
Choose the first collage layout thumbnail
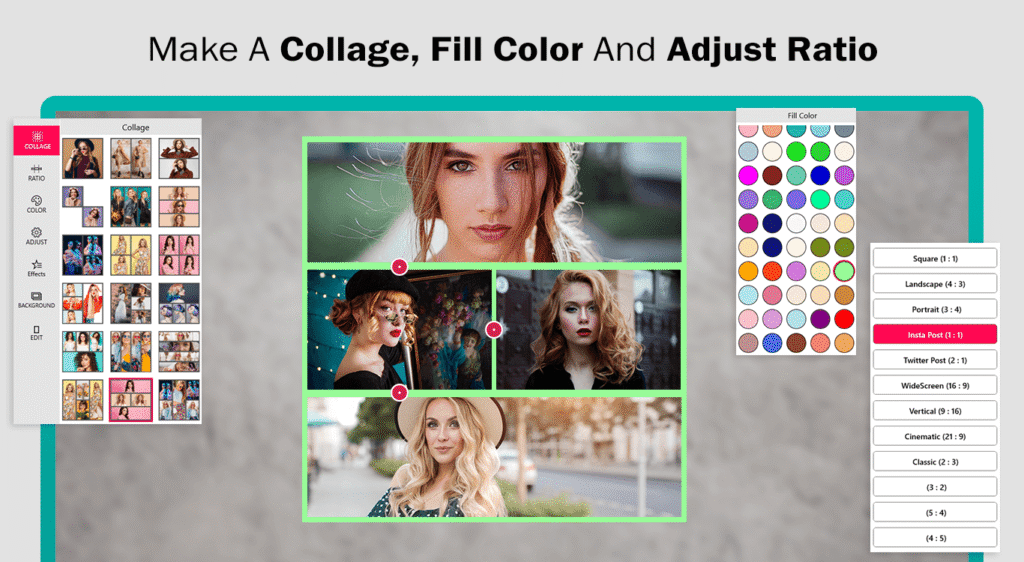pyautogui.click(x=82, y=158)
